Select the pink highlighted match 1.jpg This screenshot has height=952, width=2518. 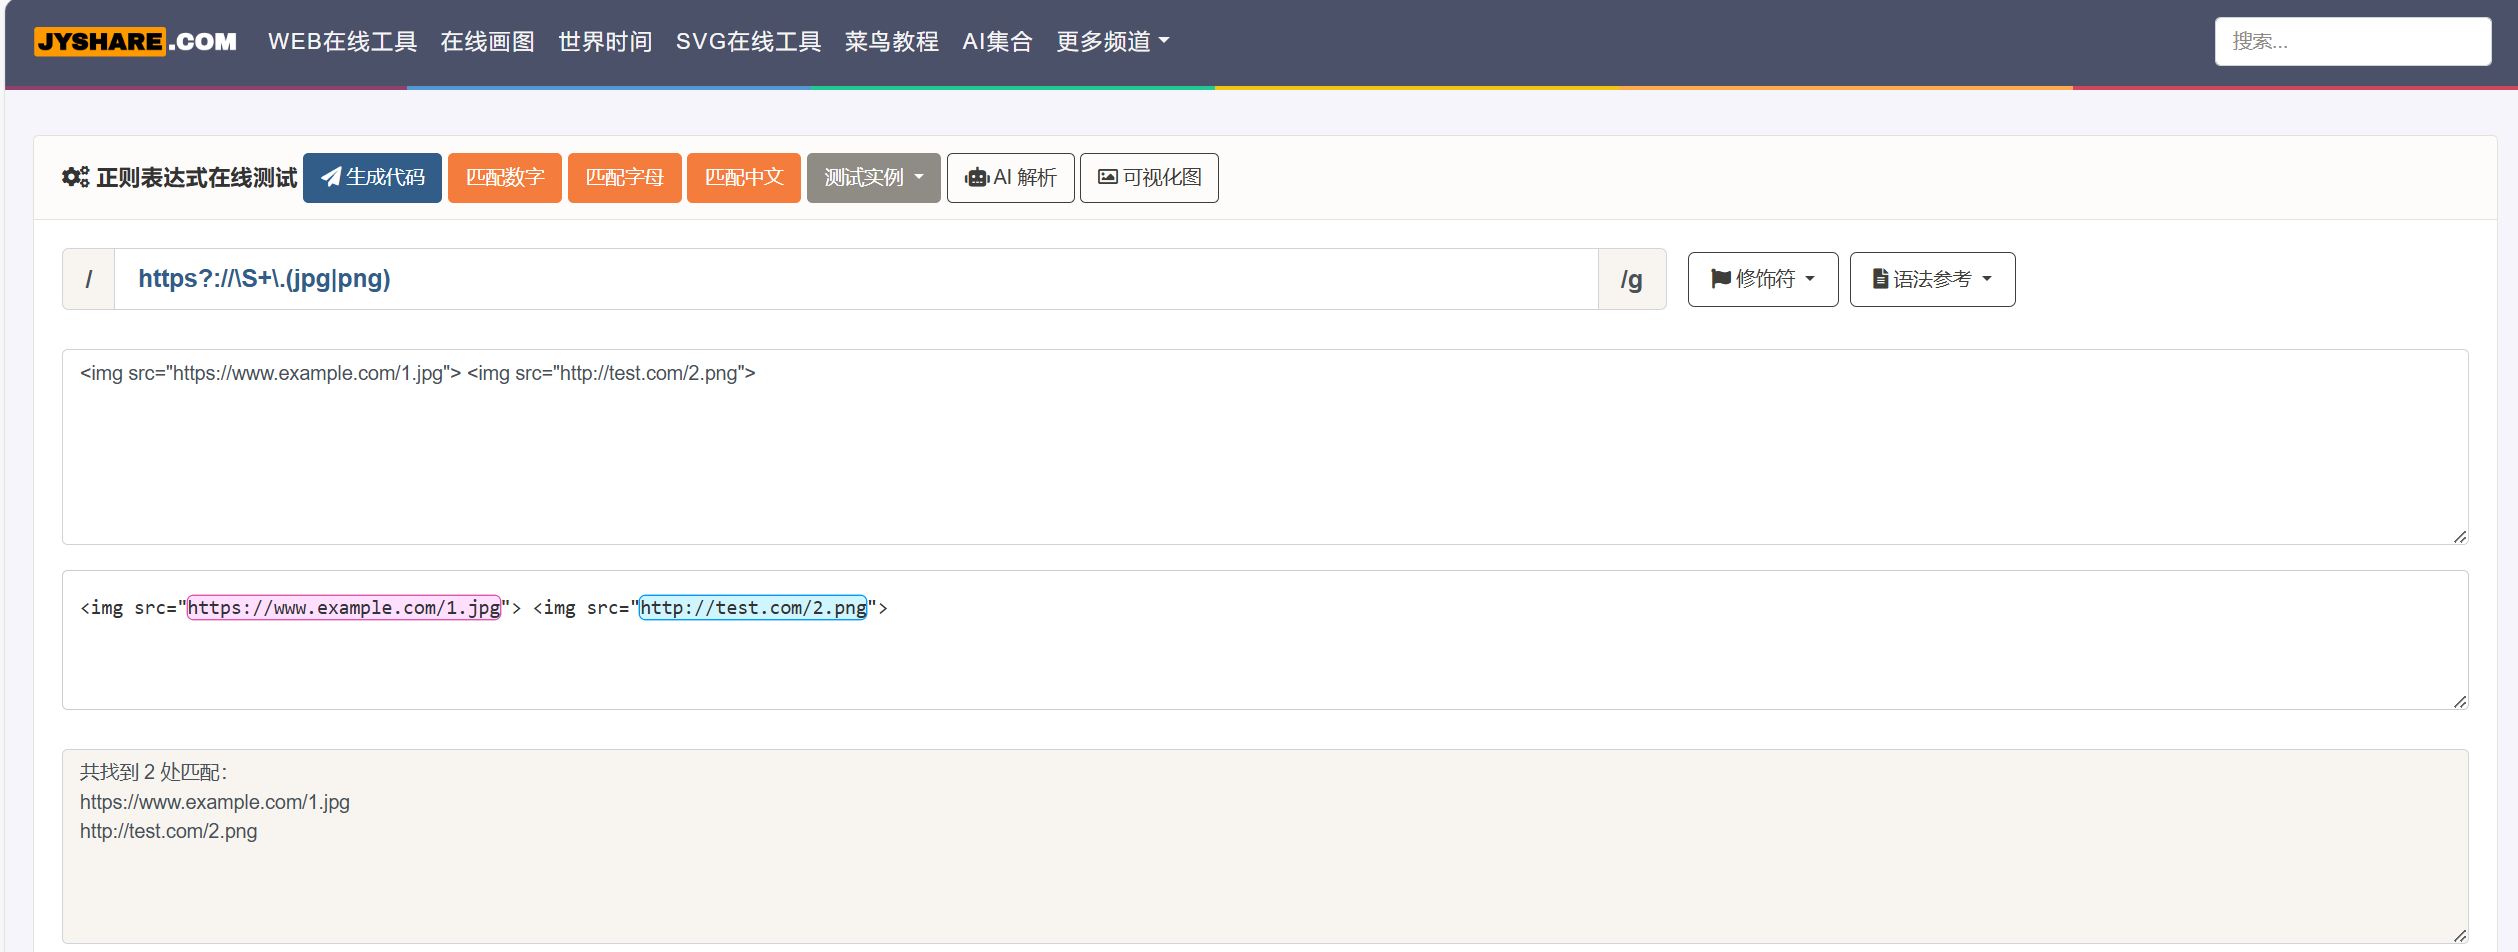click(x=344, y=607)
